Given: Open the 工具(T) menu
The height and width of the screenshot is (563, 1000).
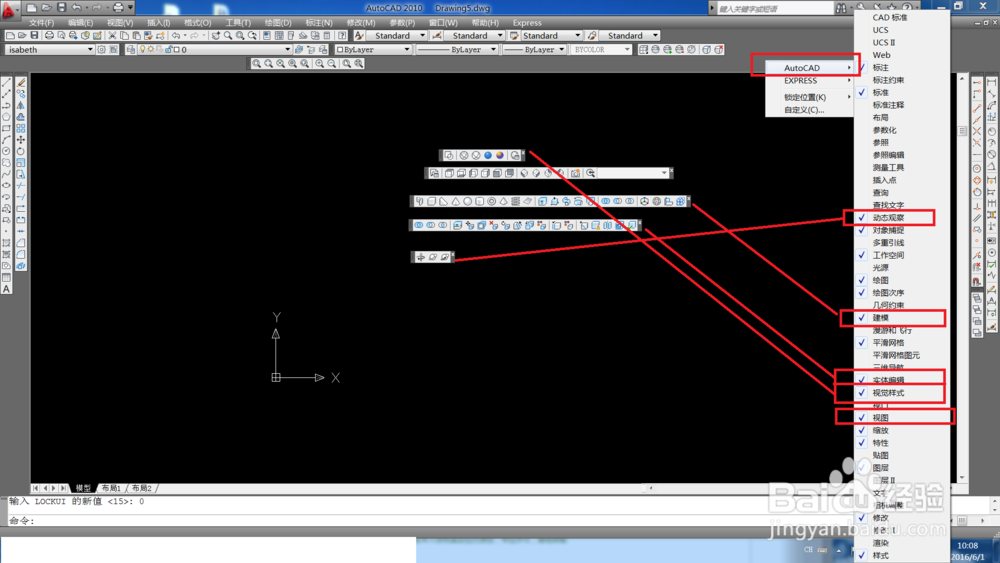Looking at the screenshot, I should tap(238, 23).
